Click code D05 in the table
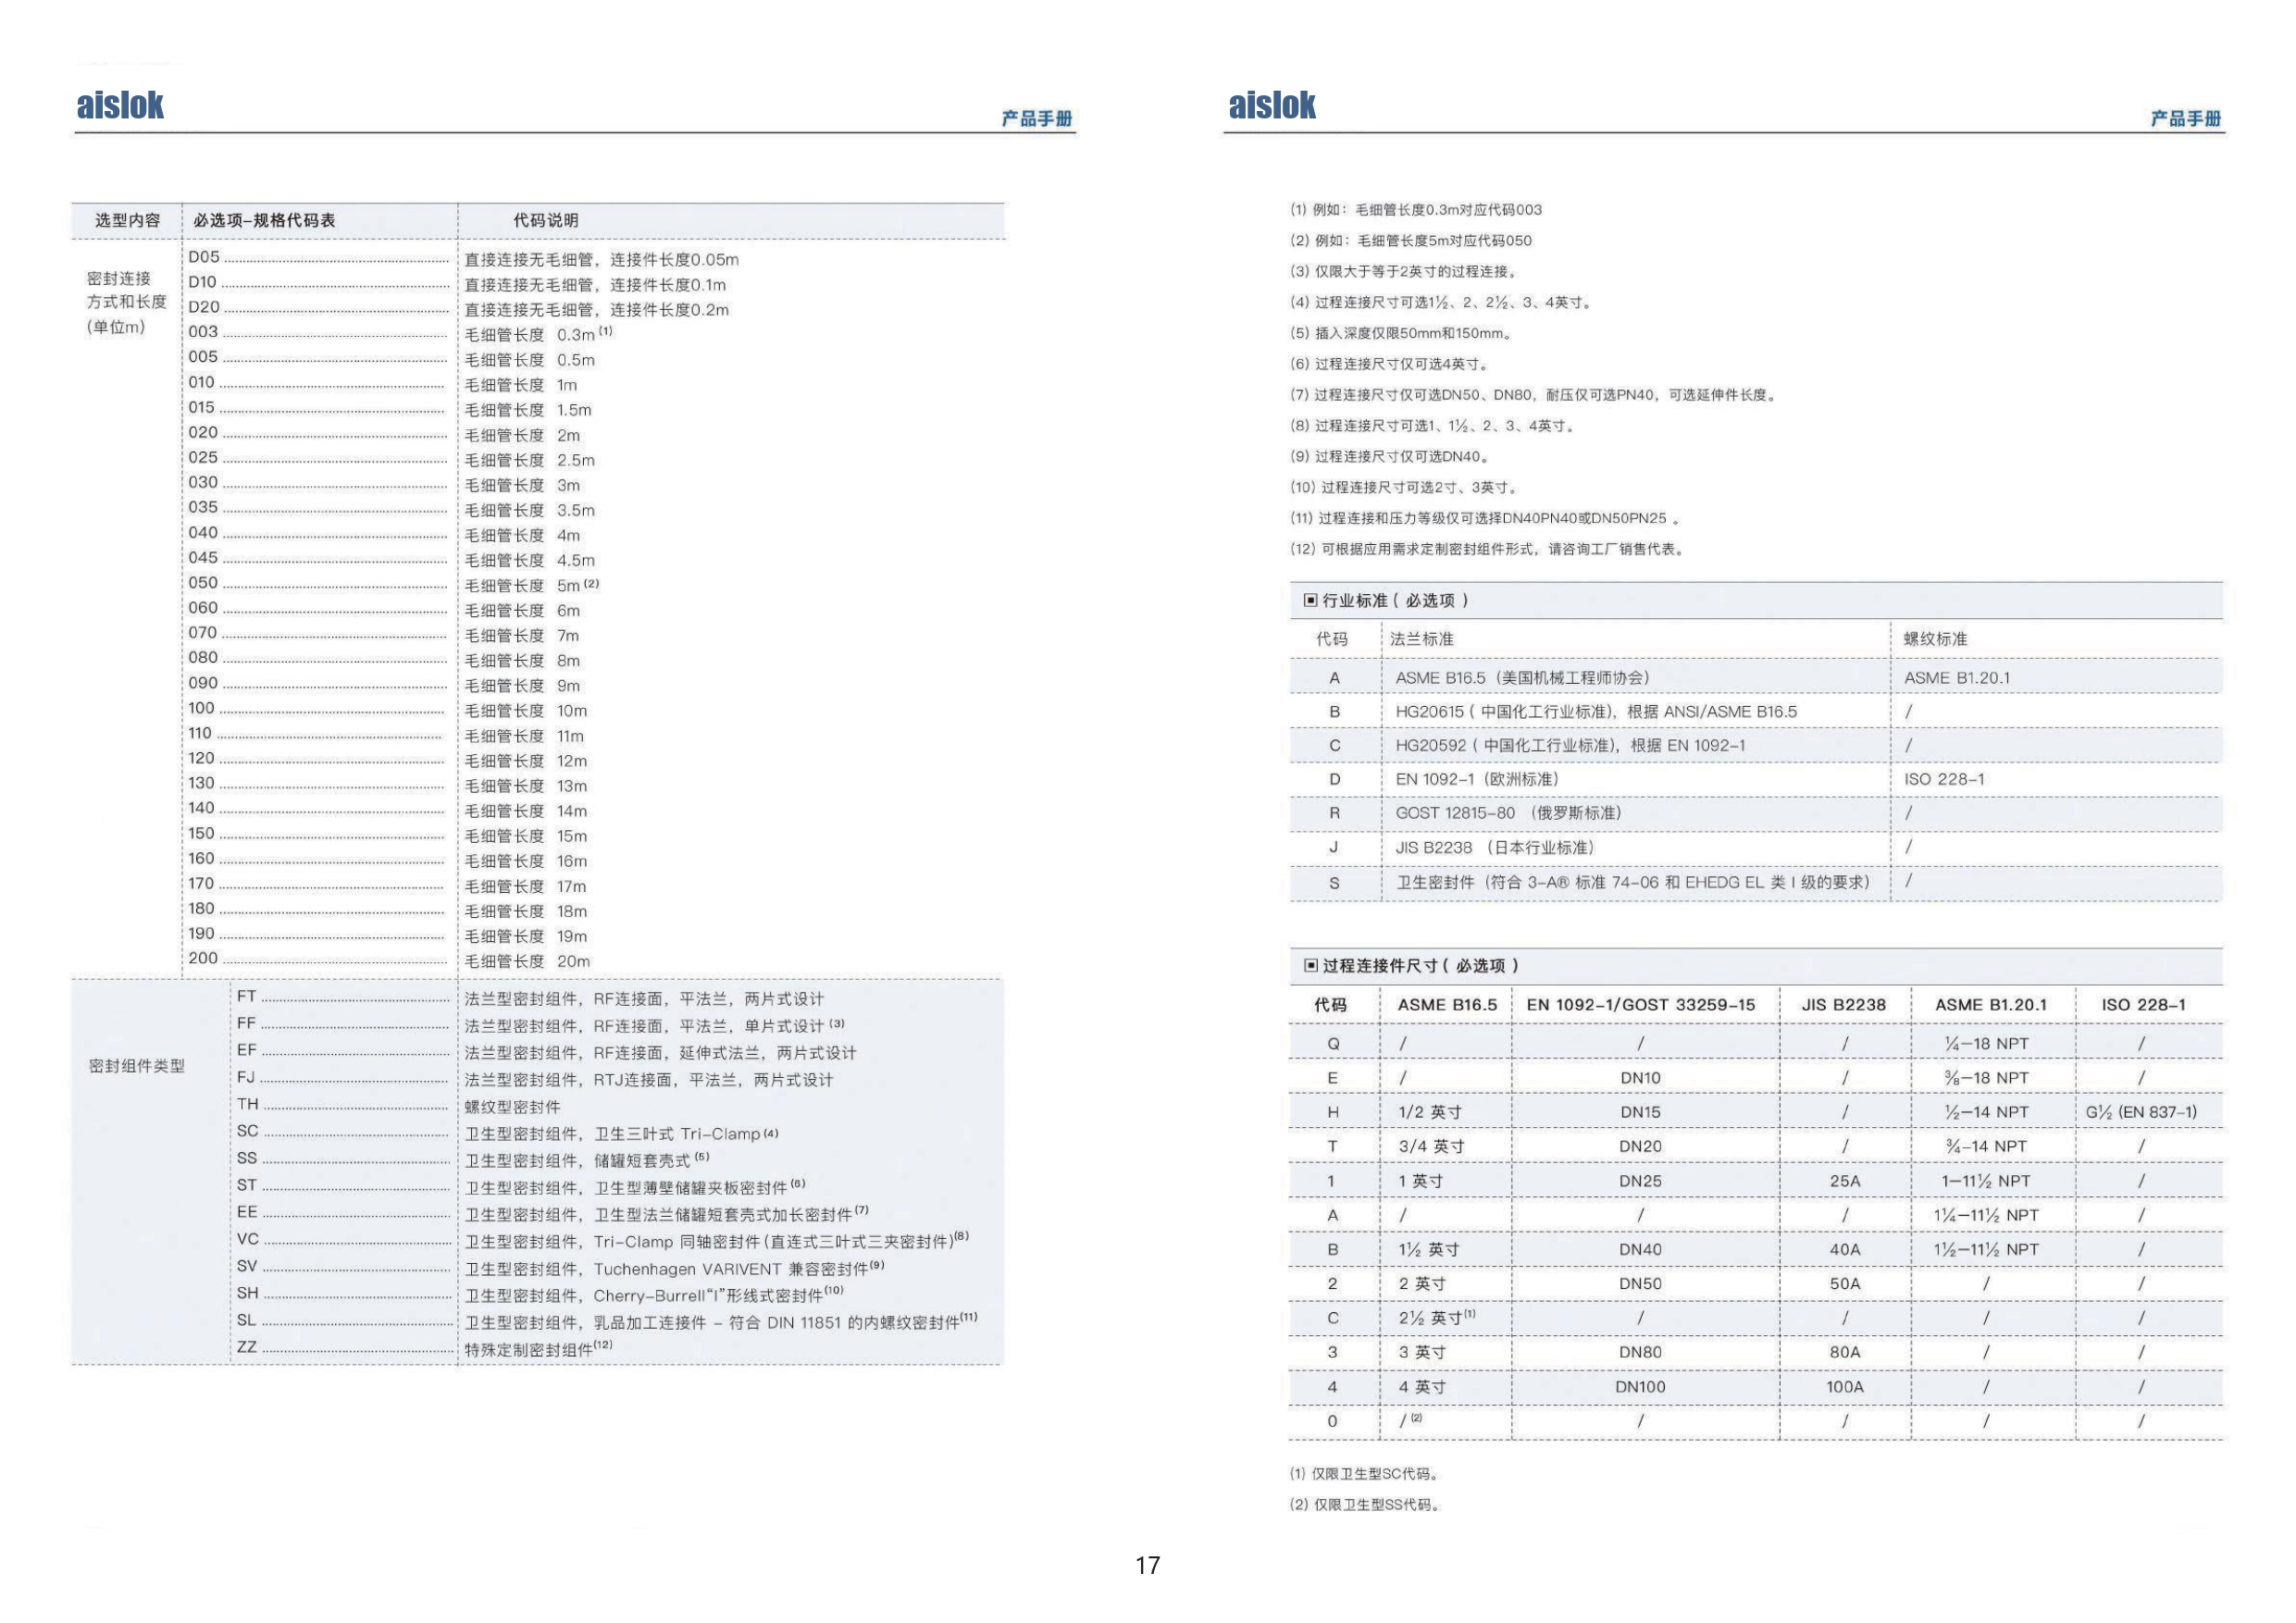Image resolution: width=2296 pixels, height=1623 pixels. pyautogui.click(x=203, y=257)
